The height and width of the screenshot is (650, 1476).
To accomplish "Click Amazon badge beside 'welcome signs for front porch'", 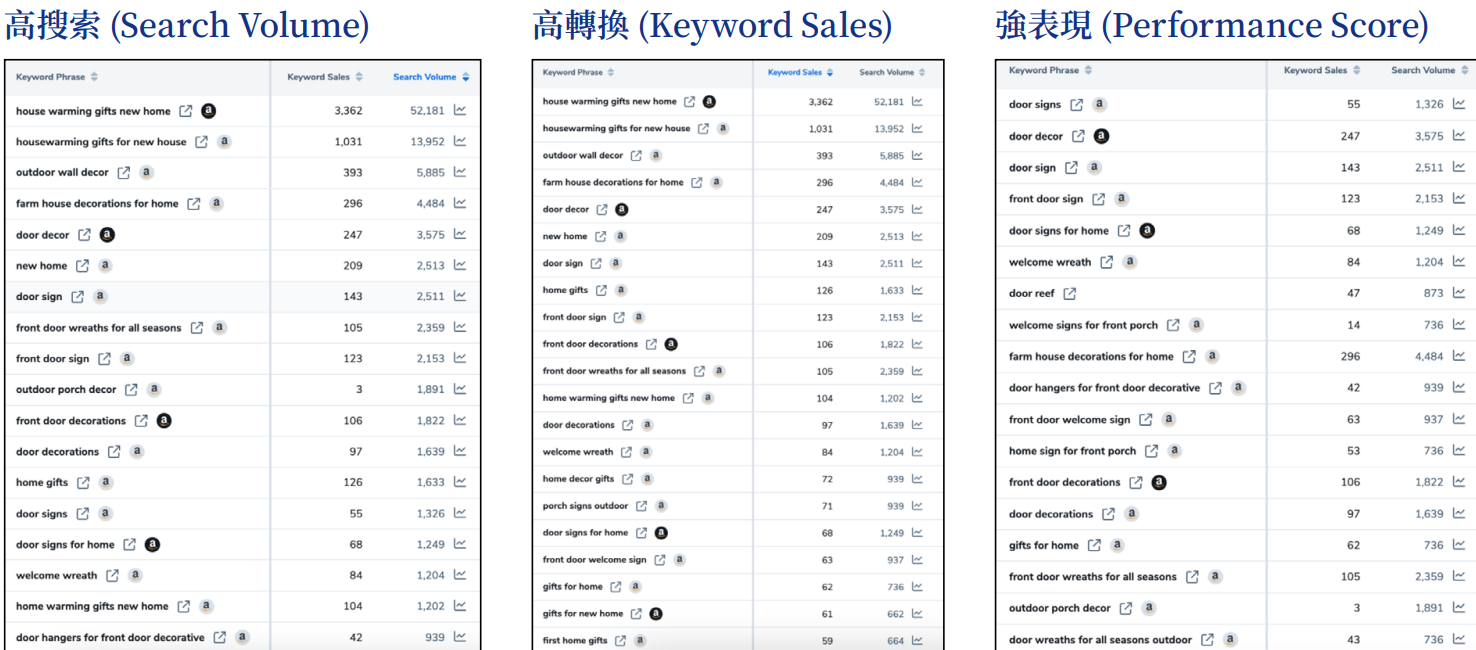I will (1196, 325).
